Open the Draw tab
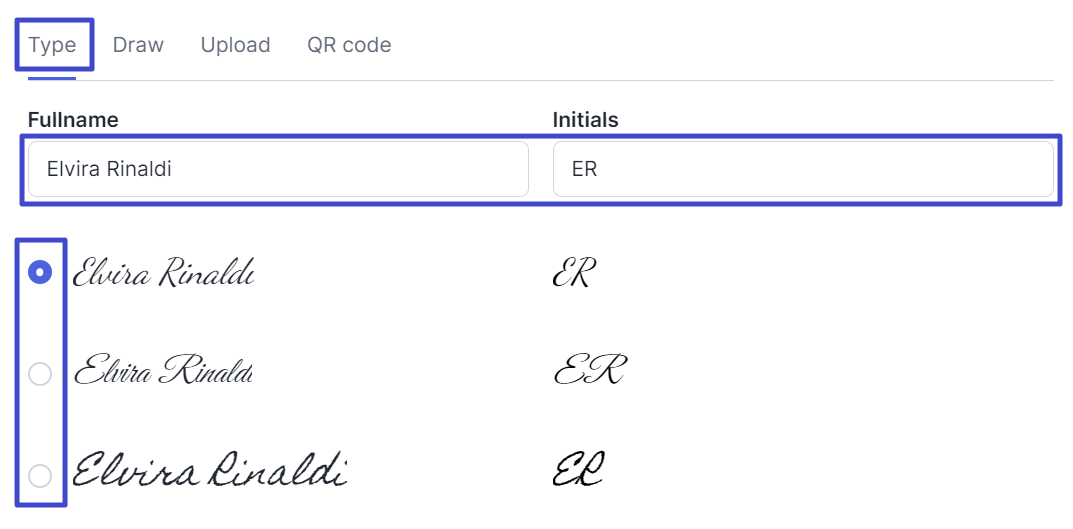This screenshot has height=529, width=1073. tap(138, 45)
